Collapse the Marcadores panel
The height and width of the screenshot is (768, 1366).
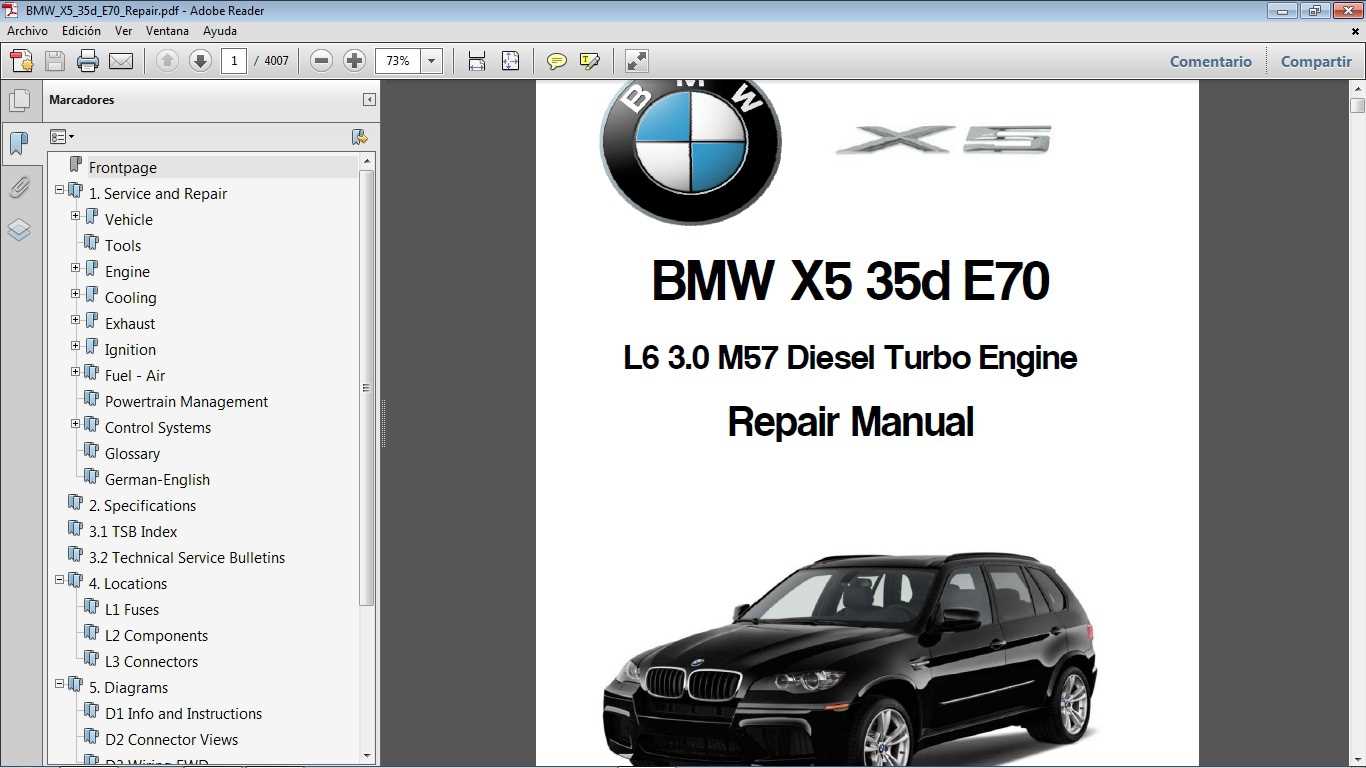369,100
